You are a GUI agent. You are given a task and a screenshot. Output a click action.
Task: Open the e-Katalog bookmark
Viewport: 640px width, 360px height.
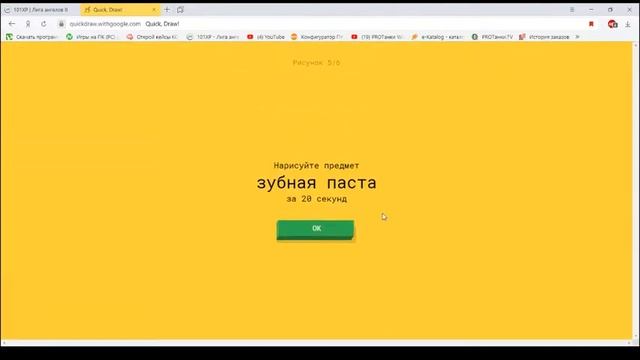[438, 37]
